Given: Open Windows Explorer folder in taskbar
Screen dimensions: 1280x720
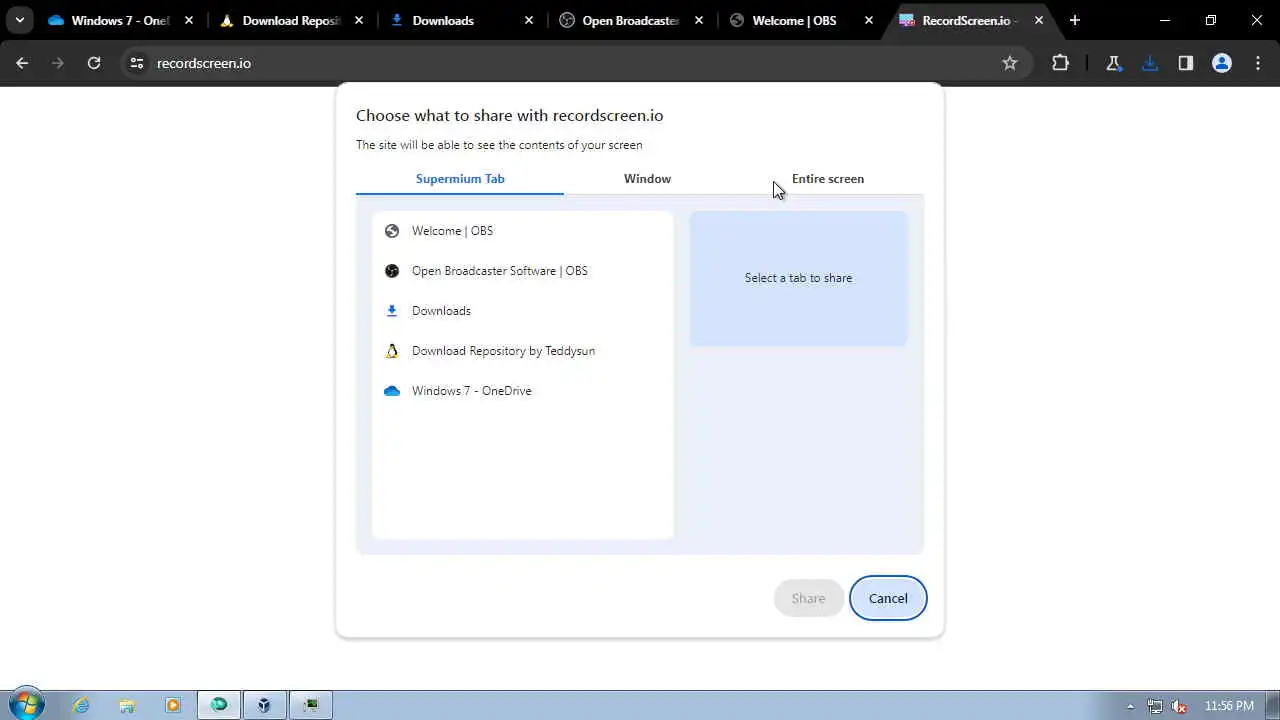Looking at the screenshot, I should (127, 705).
